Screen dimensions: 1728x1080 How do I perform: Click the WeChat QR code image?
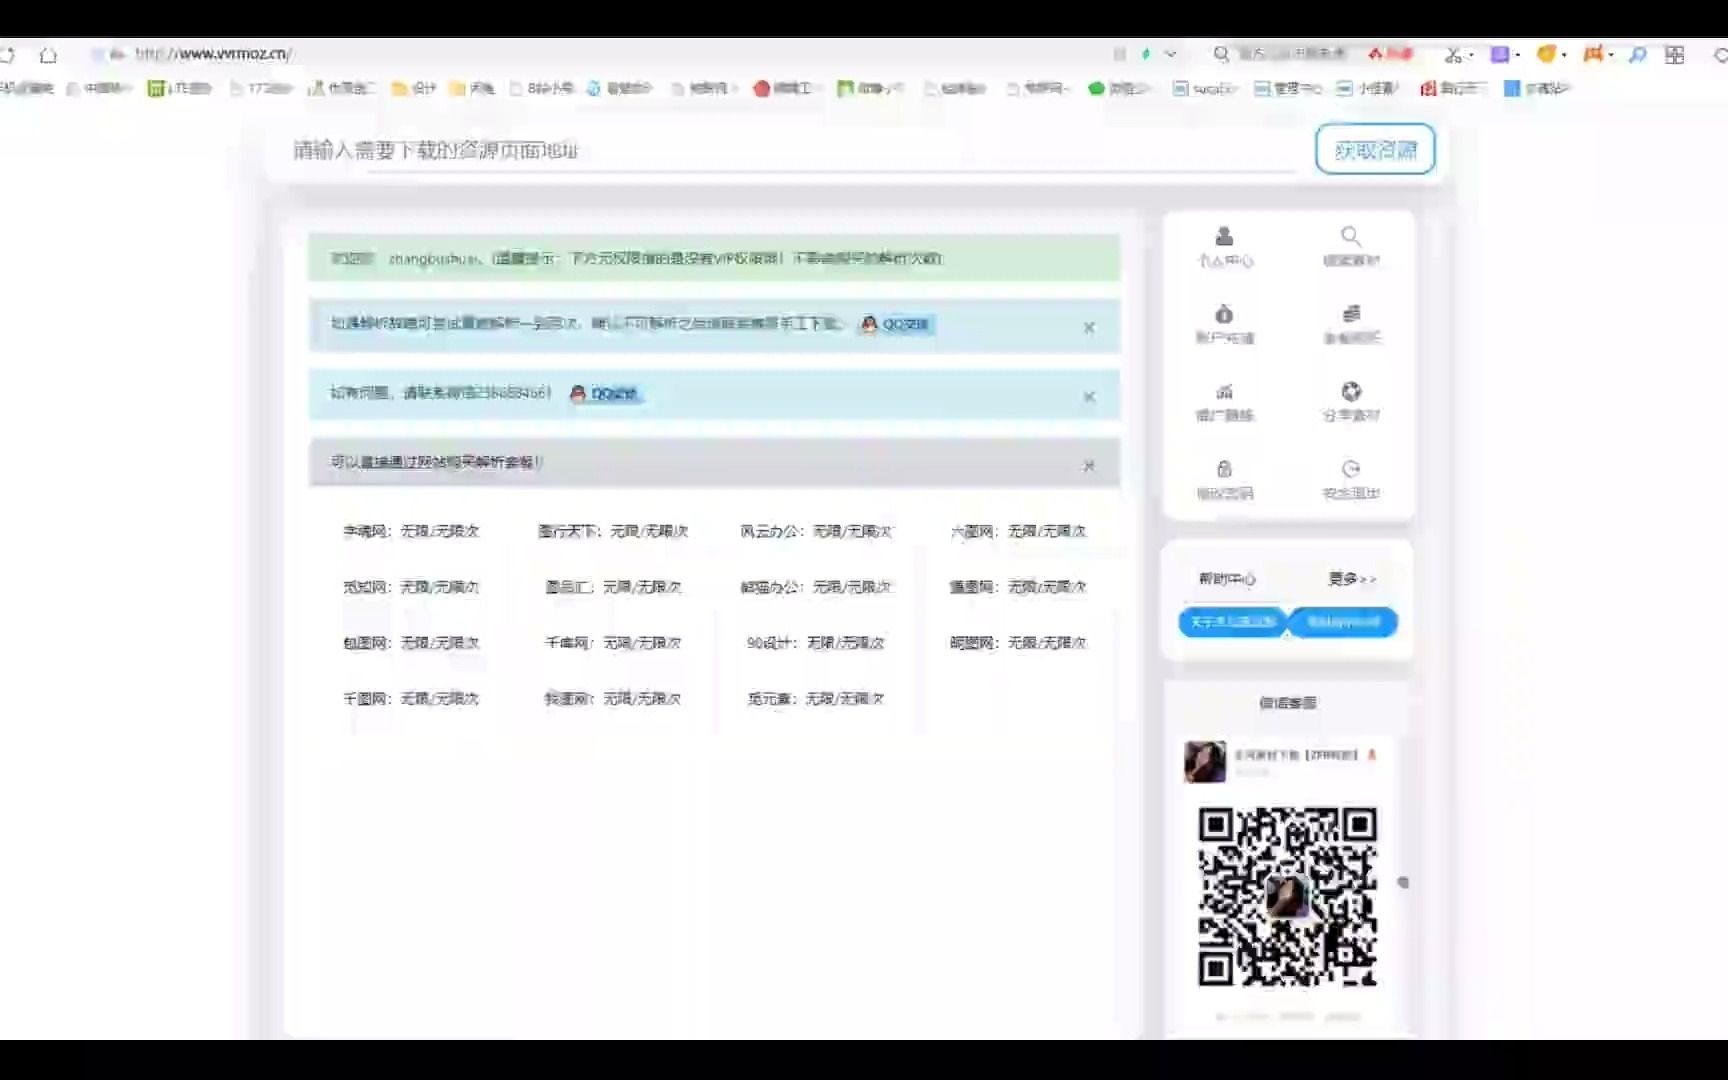click(x=1288, y=896)
